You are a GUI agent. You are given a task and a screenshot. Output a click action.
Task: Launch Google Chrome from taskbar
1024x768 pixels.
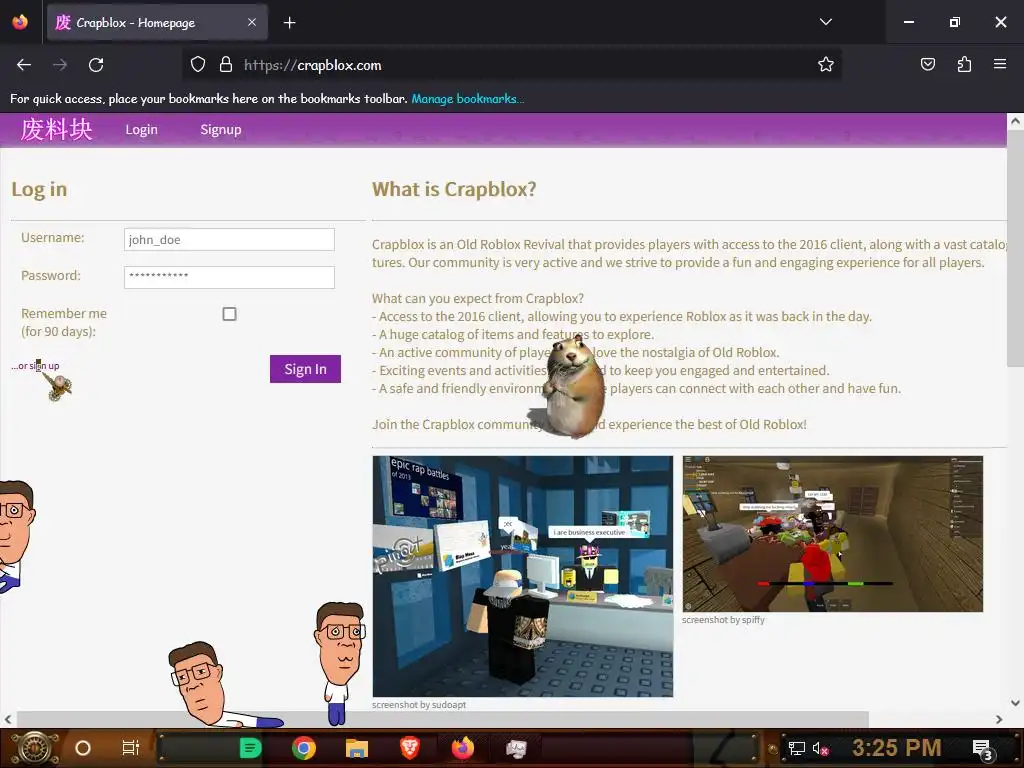coord(304,748)
